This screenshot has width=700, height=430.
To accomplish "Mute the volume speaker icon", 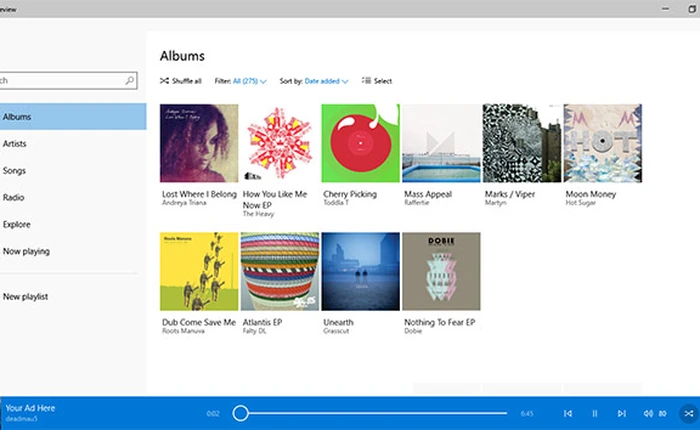I will click(x=648, y=413).
